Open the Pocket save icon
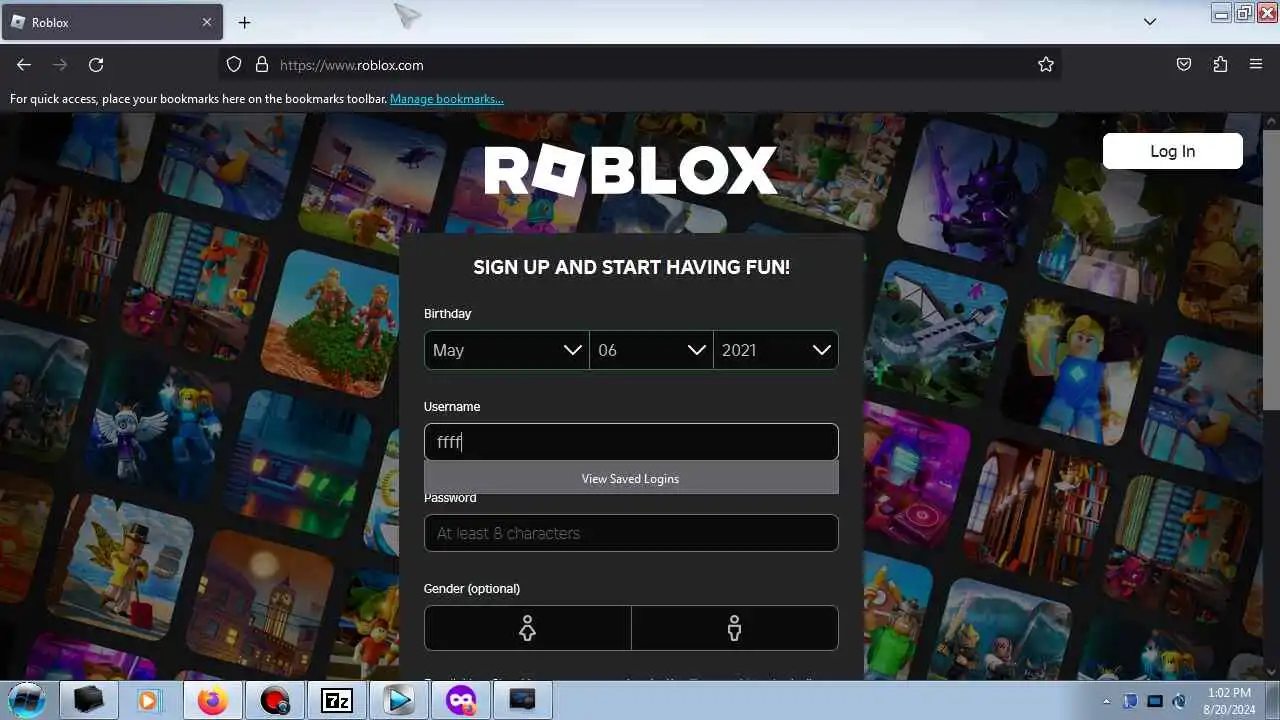 [1184, 65]
